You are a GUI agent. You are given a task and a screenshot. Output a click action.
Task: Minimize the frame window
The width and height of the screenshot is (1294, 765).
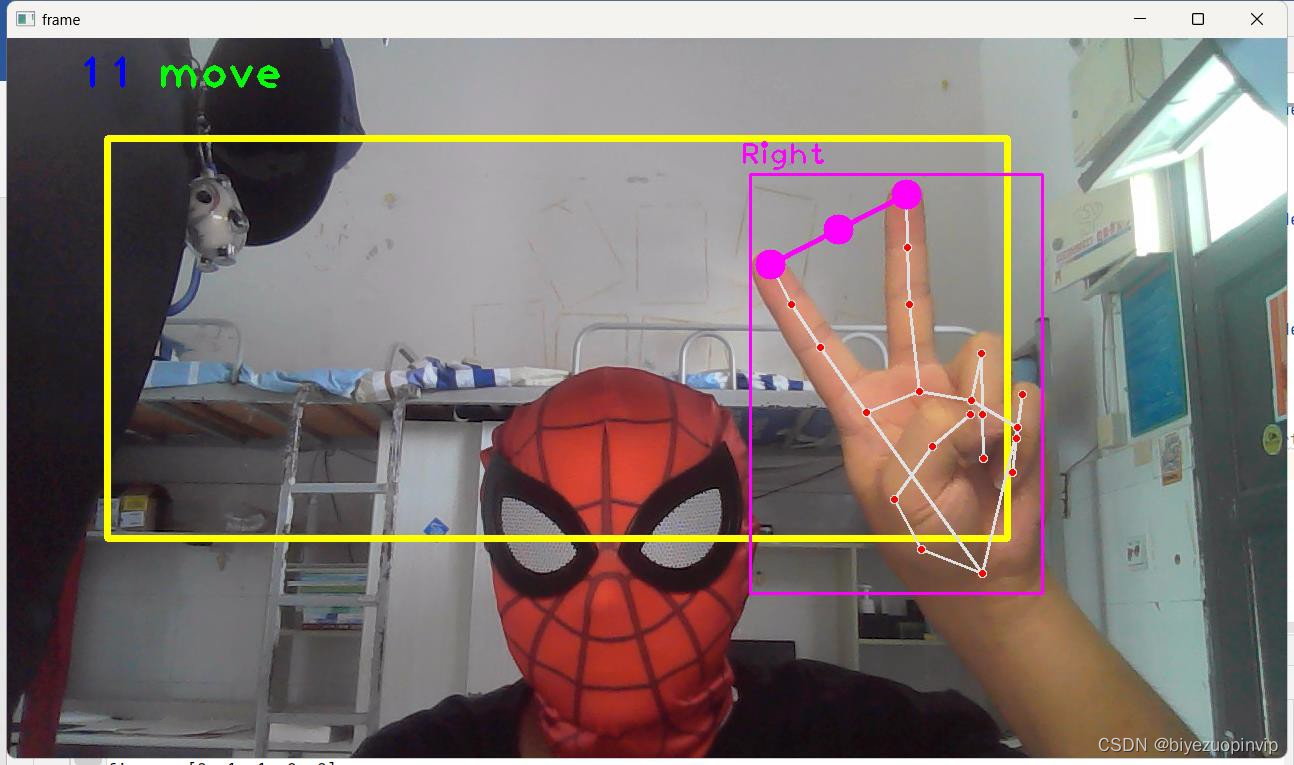tap(1139, 19)
